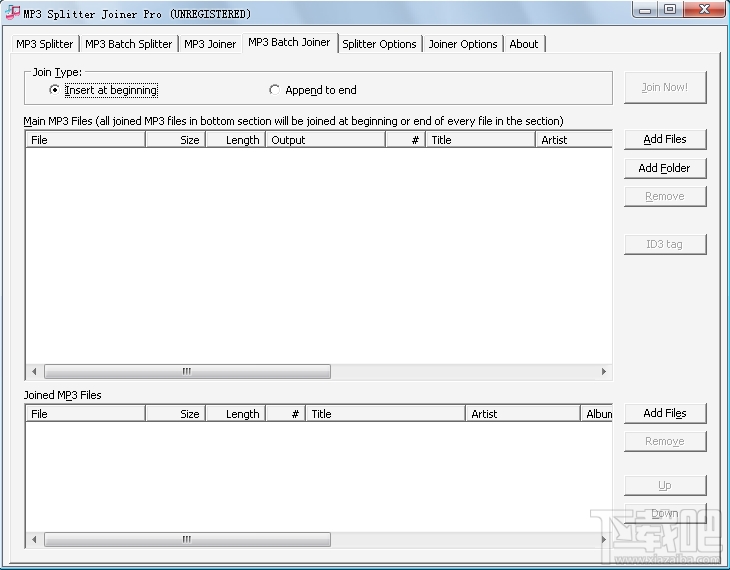Open the Joiner Options tab

point(463,44)
